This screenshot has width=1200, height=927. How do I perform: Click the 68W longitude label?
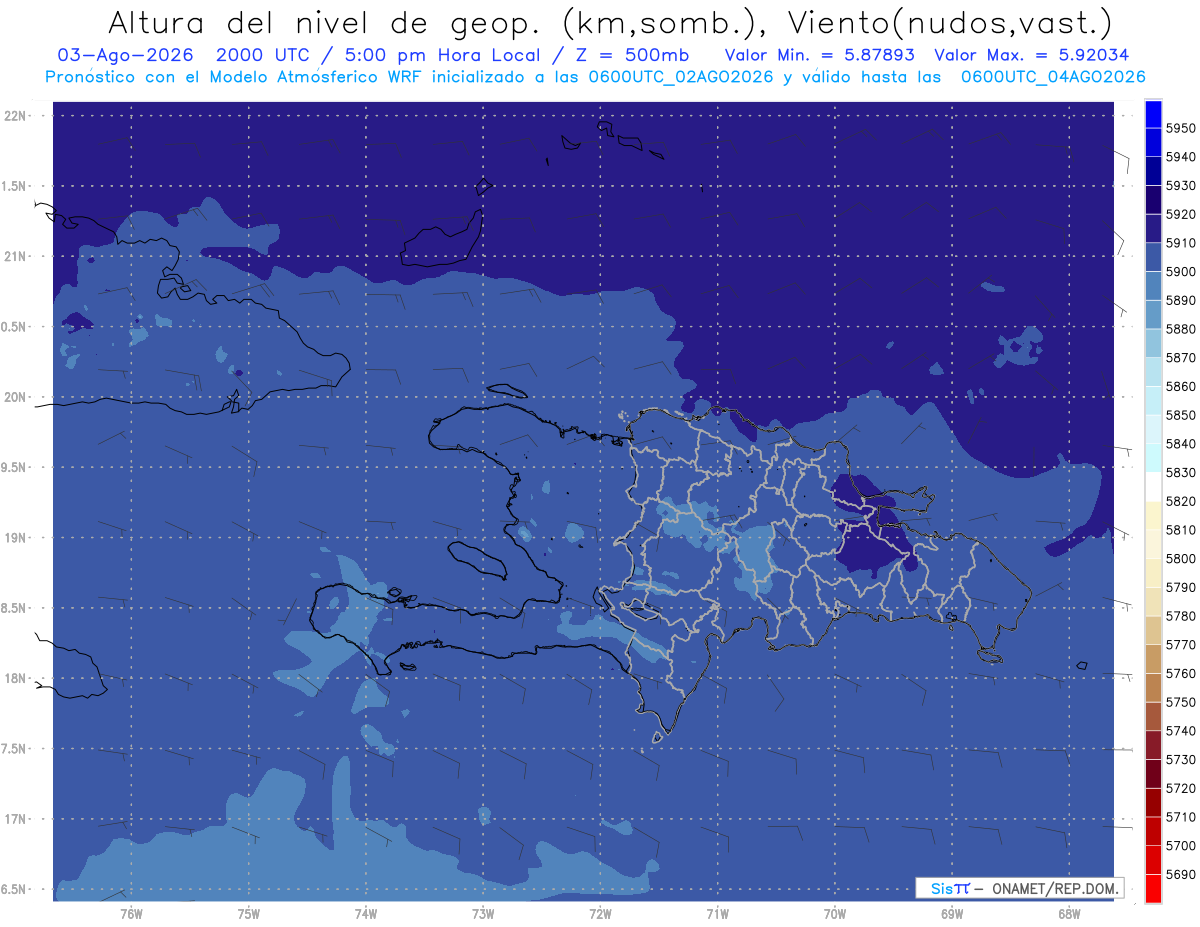(x=1069, y=915)
